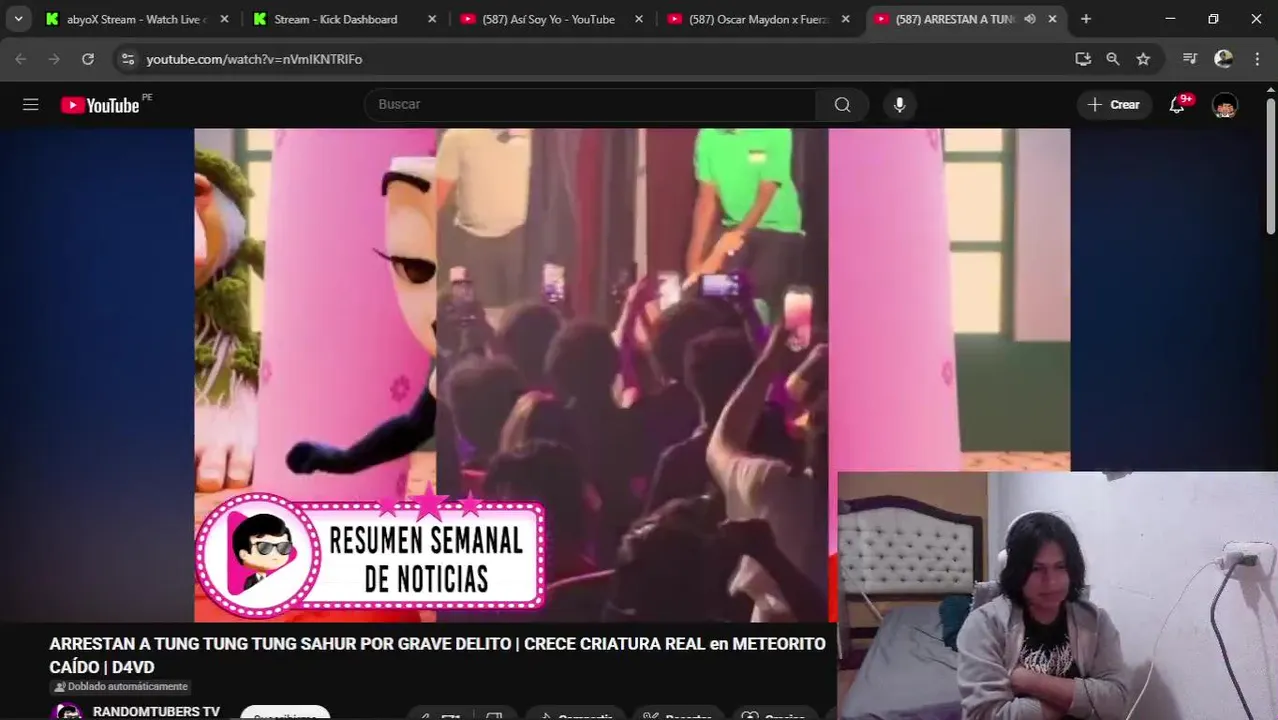1278x720 pixels.
Task: Click install app icon in address bar
Action: click(1083, 59)
